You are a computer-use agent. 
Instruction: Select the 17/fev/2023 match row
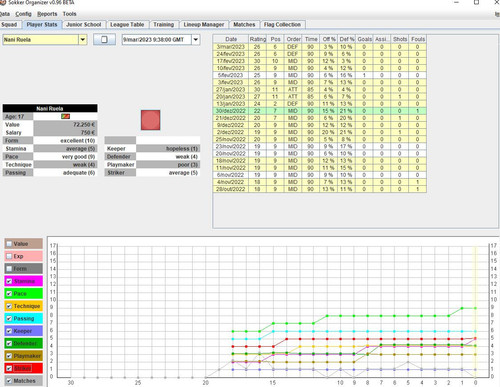(320, 61)
